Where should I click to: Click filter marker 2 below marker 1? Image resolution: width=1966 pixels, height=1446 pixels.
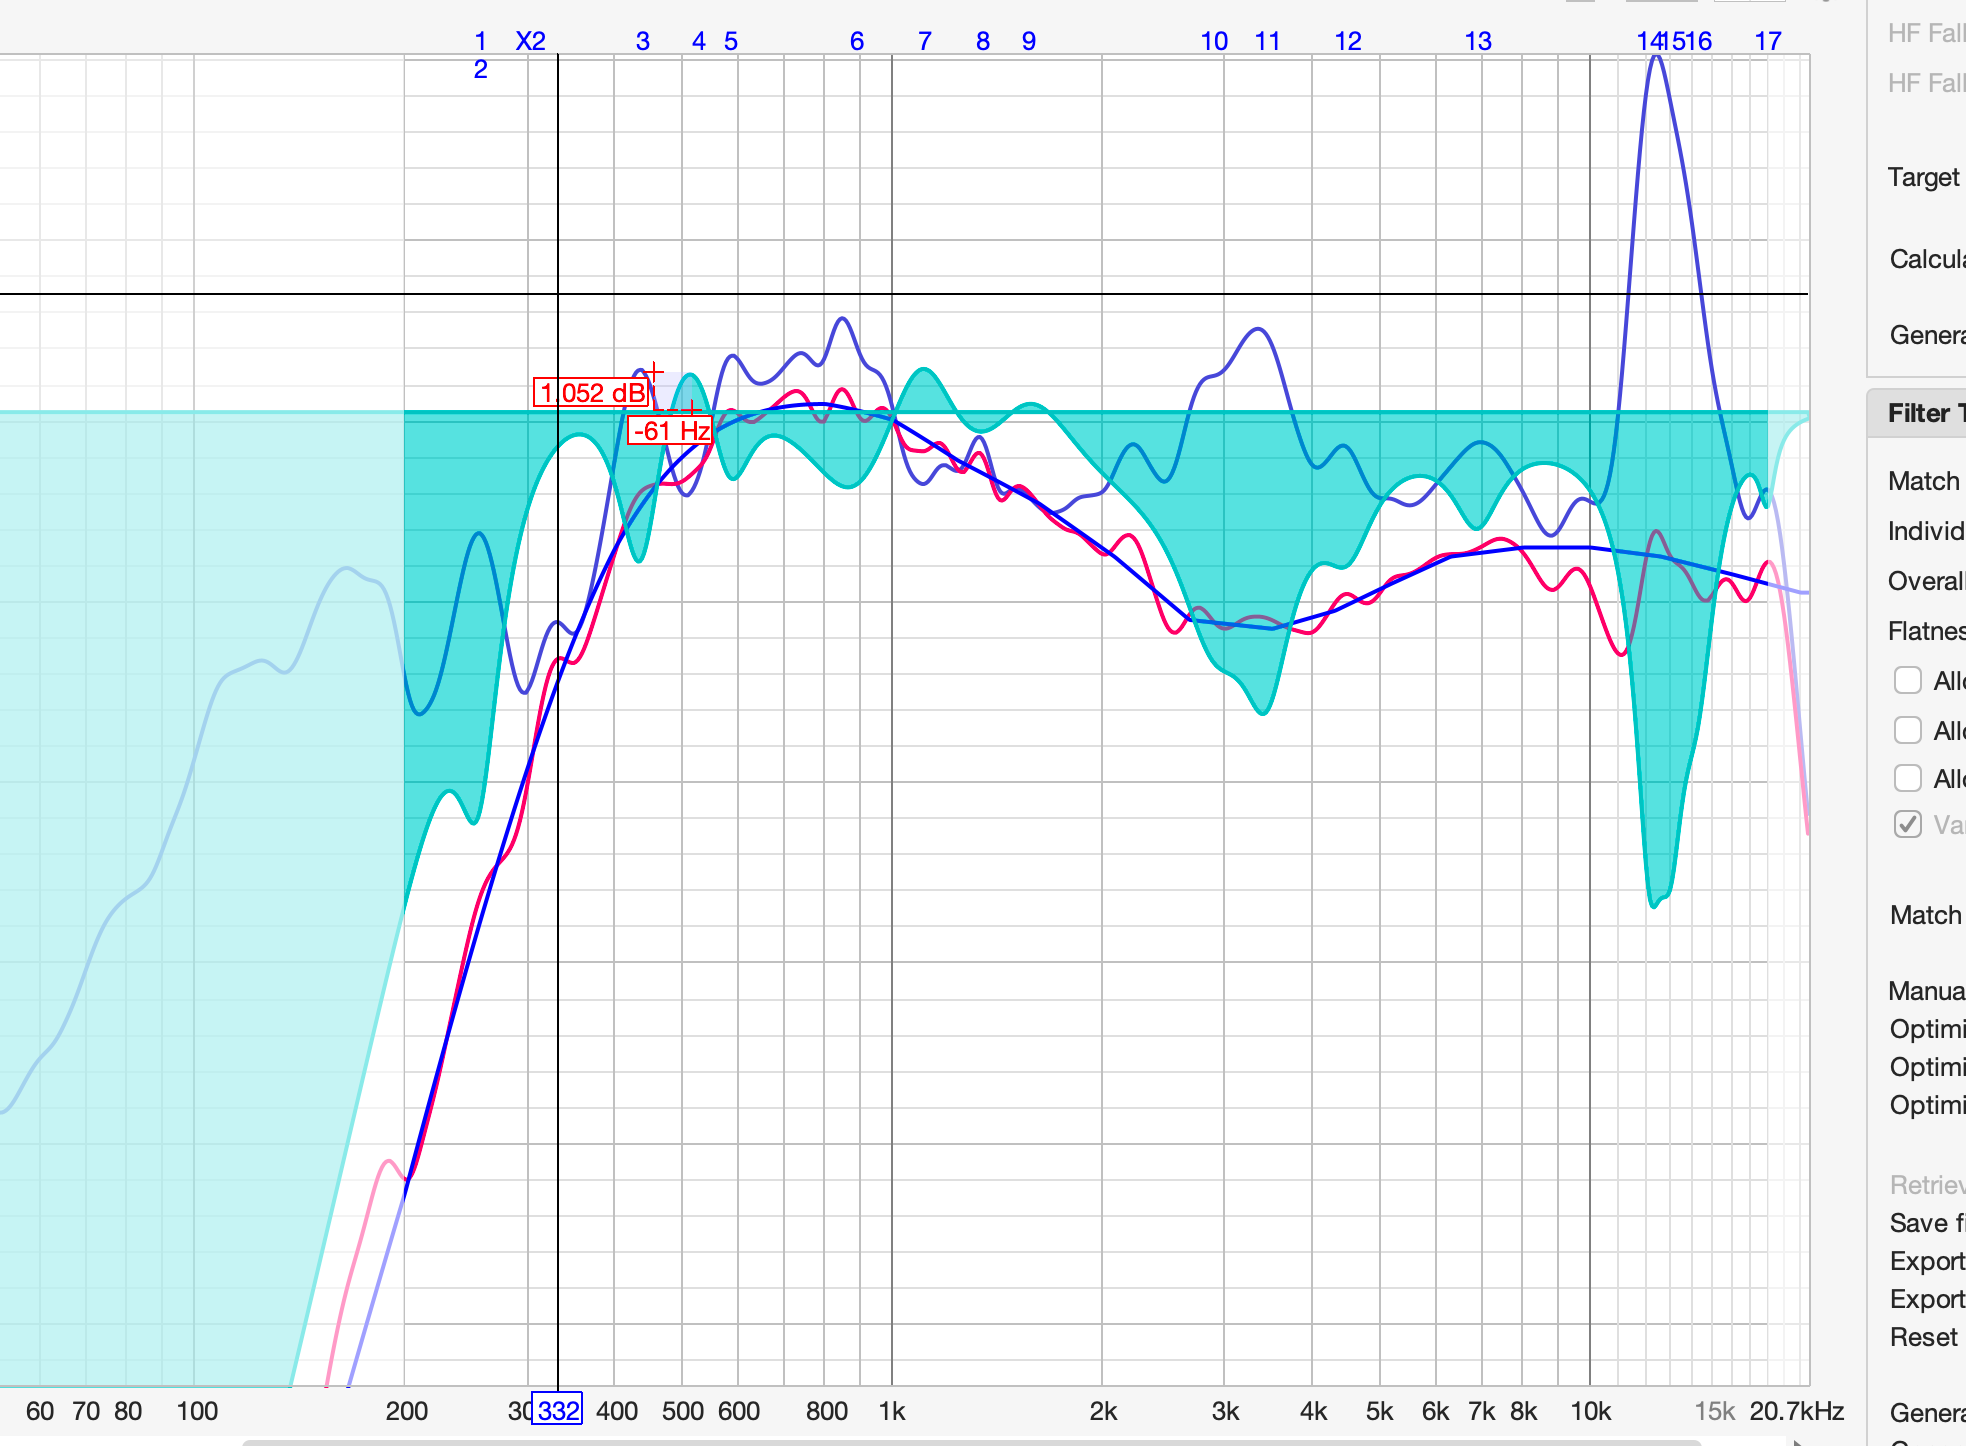[x=481, y=69]
